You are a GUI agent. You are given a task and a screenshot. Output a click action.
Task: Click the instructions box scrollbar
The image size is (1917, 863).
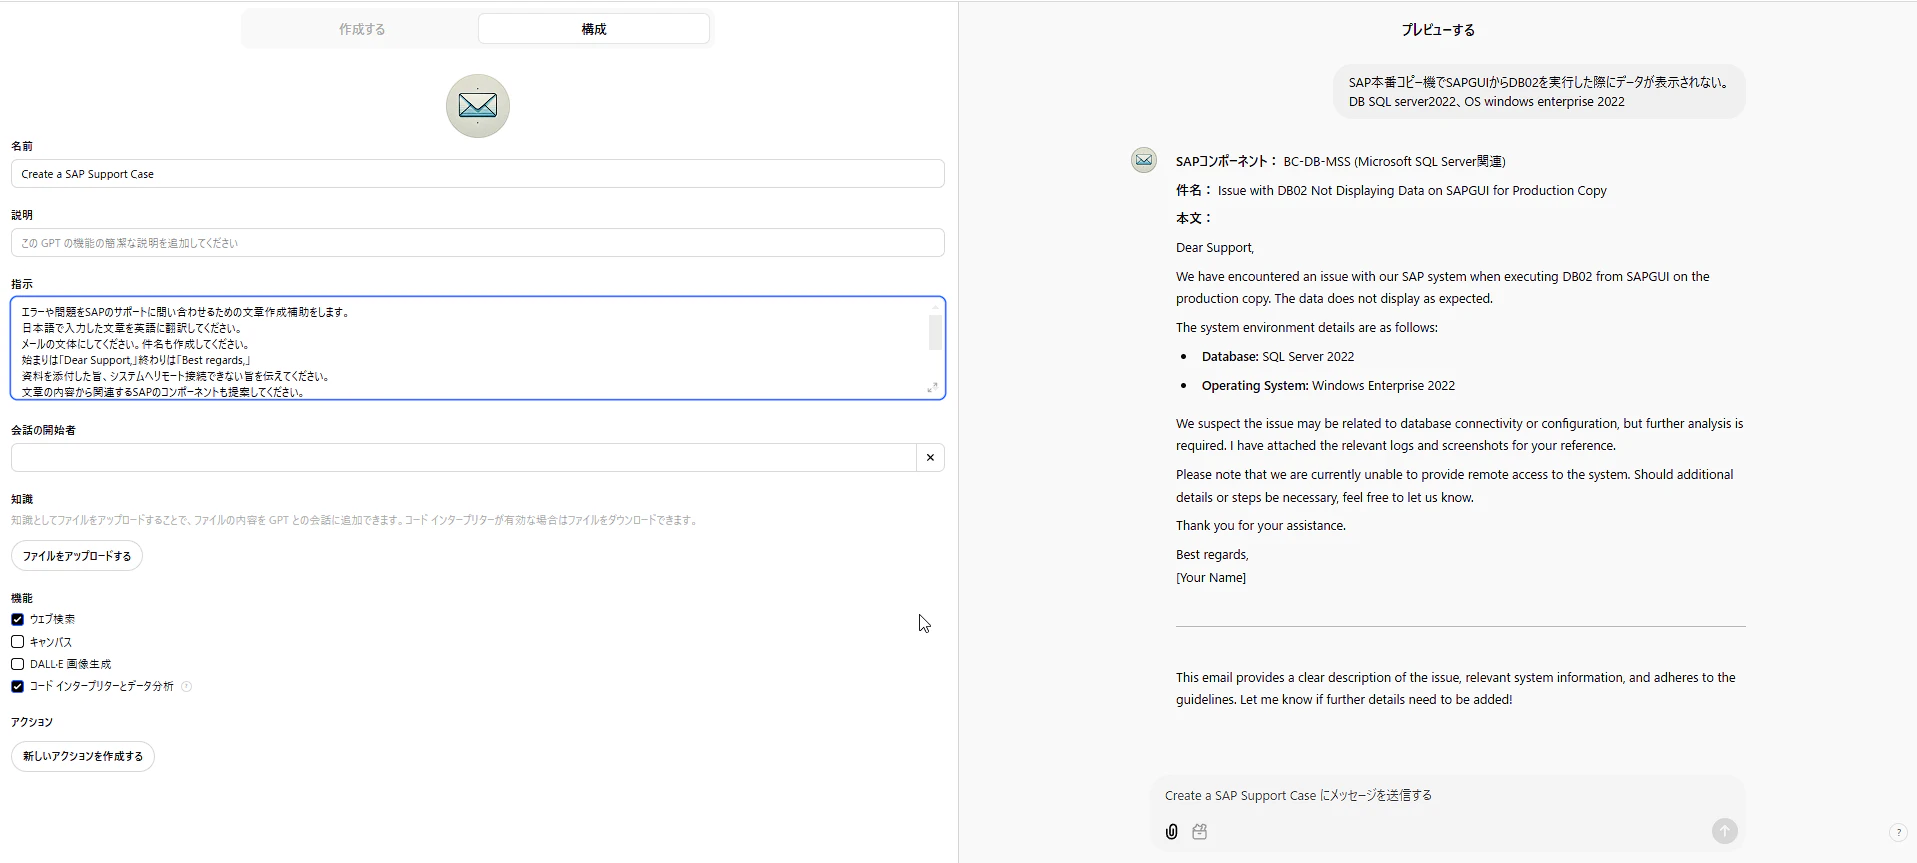pyautogui.click(x=935, y=332)
